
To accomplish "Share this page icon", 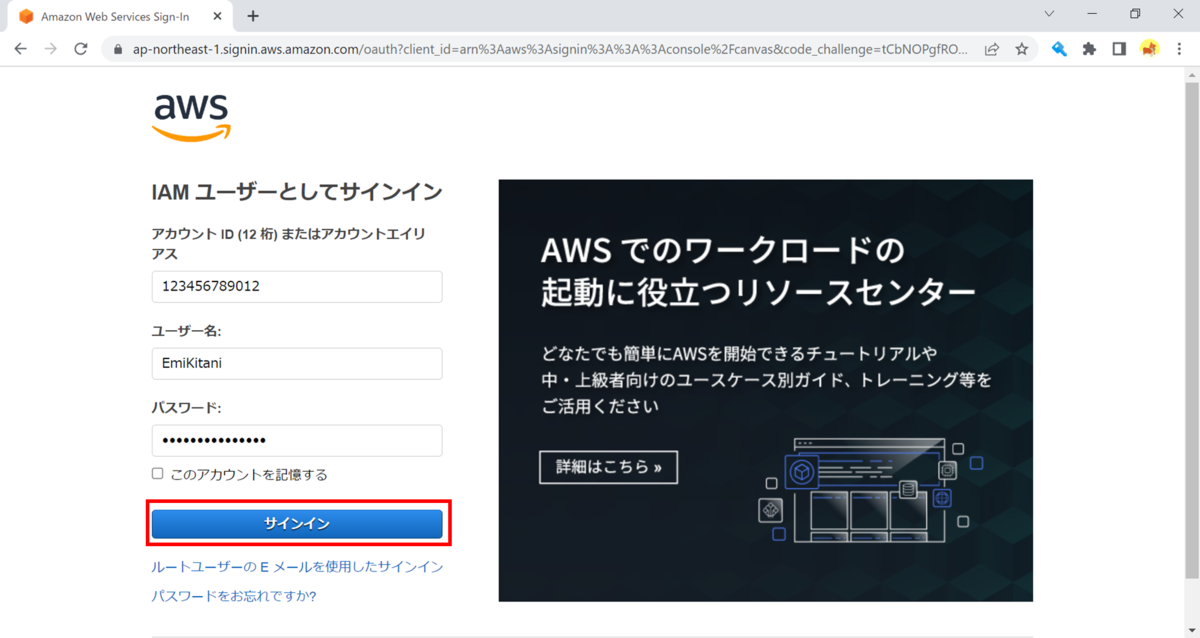I will tap(992, 48).
